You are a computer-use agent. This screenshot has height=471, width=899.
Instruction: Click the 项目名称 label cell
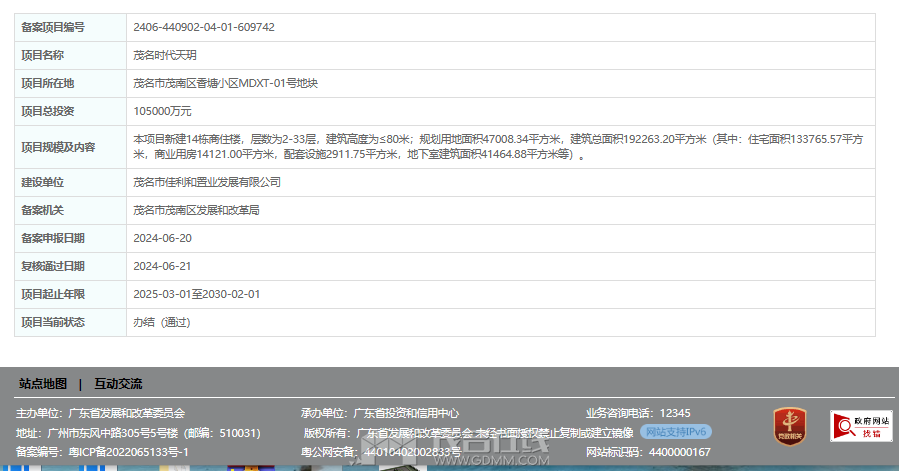tap(71, 55)
